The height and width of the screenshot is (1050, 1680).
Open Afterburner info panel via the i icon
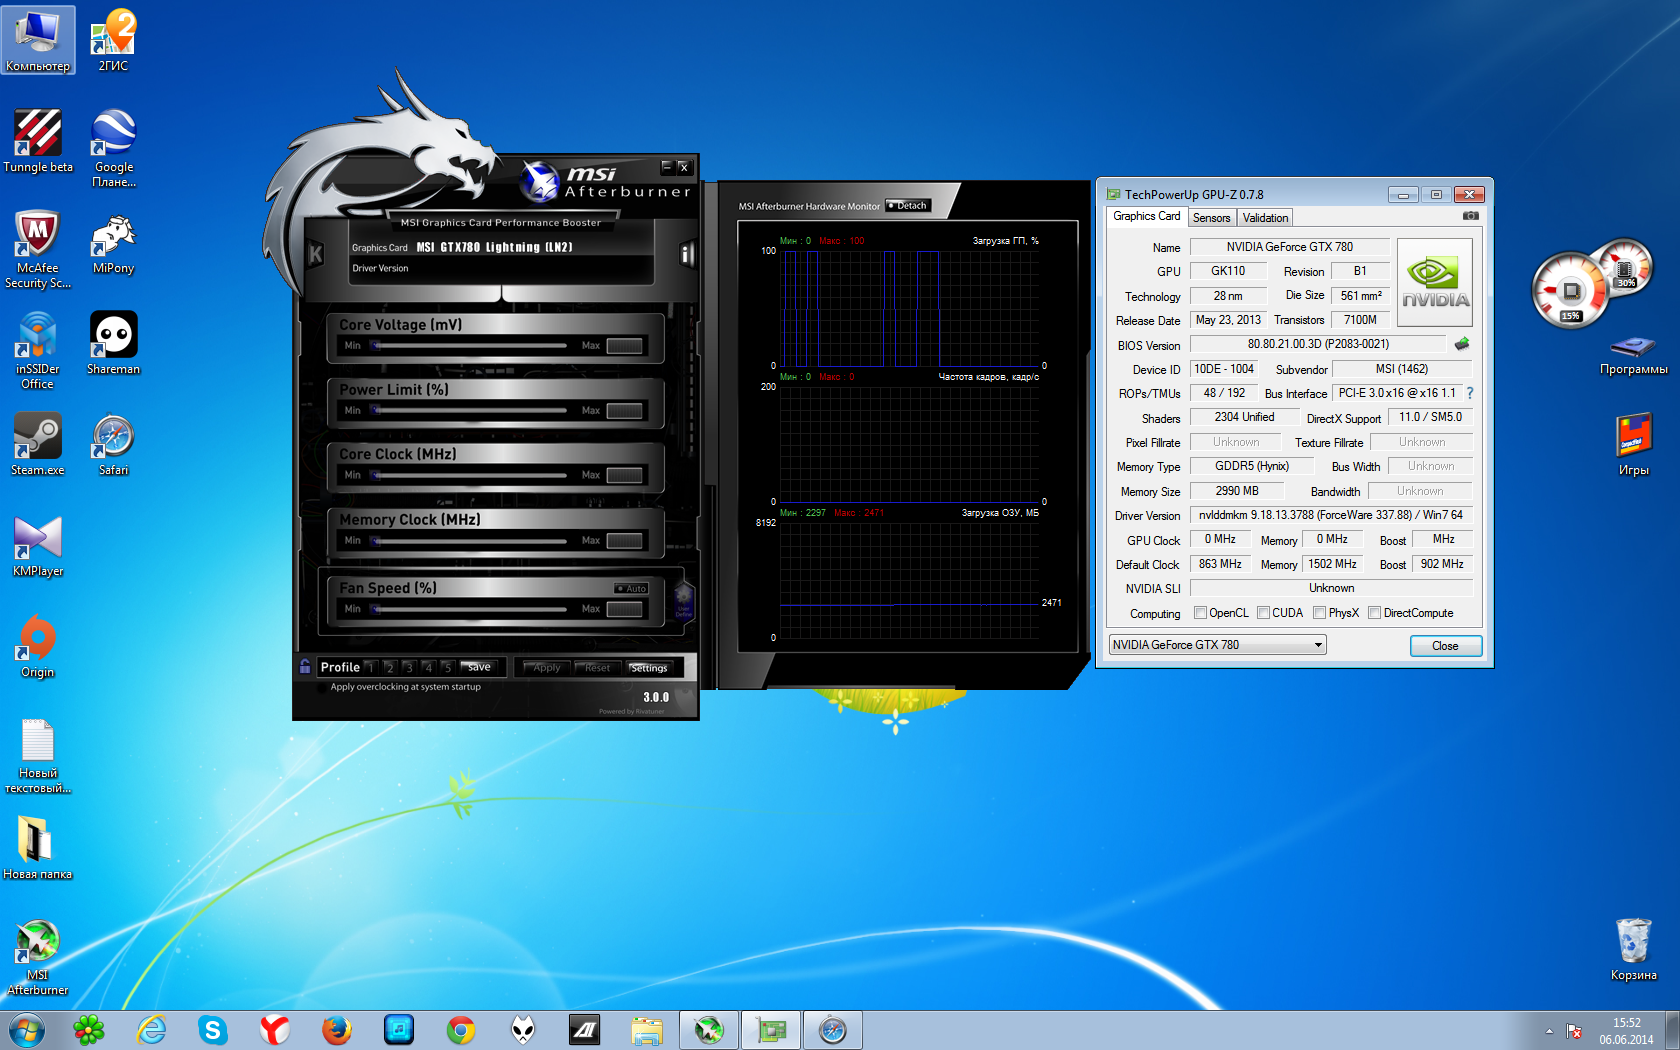[x=686, y=254]
